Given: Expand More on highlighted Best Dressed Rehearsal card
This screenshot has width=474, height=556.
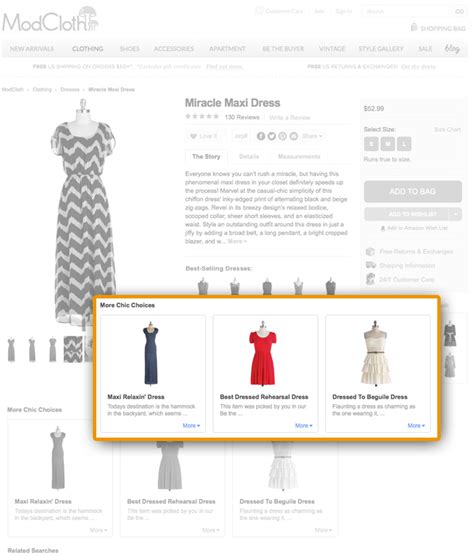Looking at the screenshot, I should coord(303,426).
